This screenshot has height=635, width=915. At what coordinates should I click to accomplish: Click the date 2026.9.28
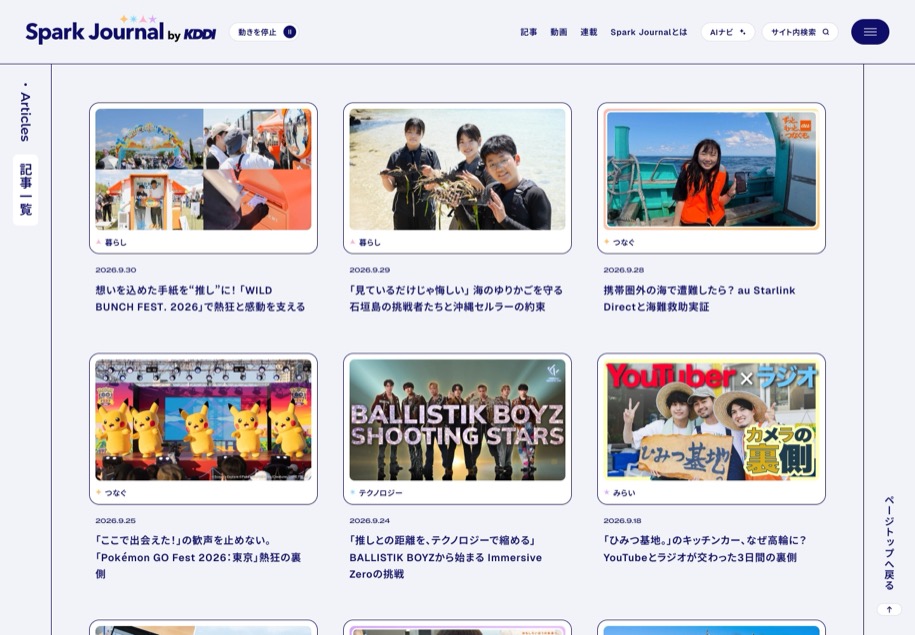pos(623,270)
